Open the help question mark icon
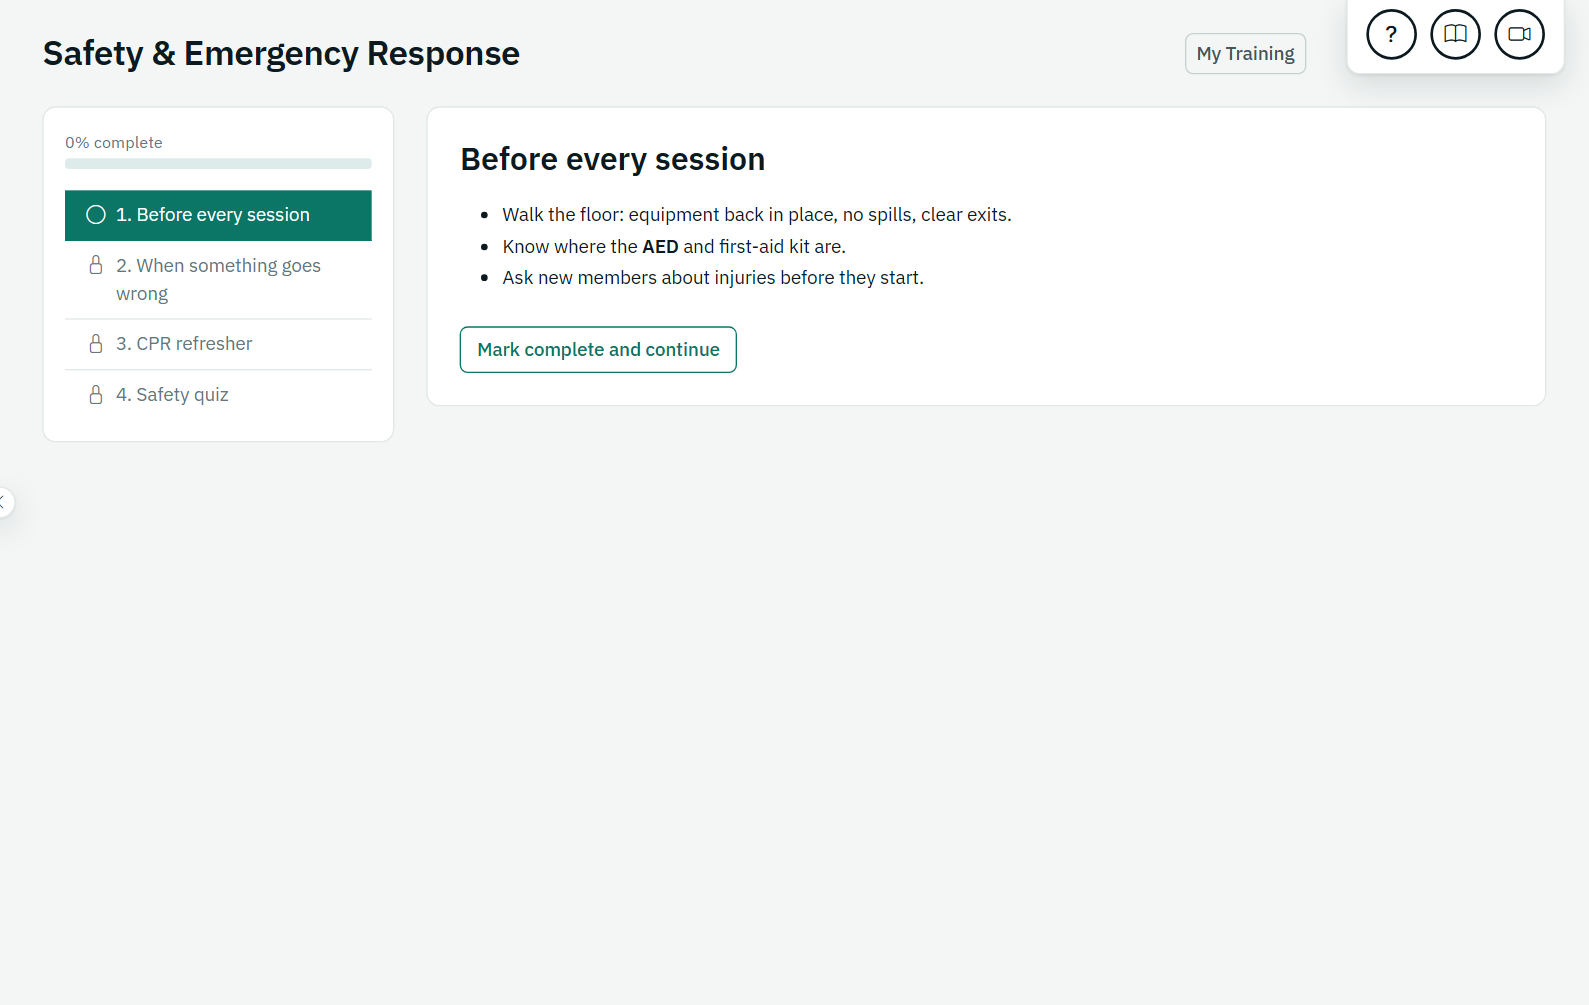 [x=1391, y=34]
